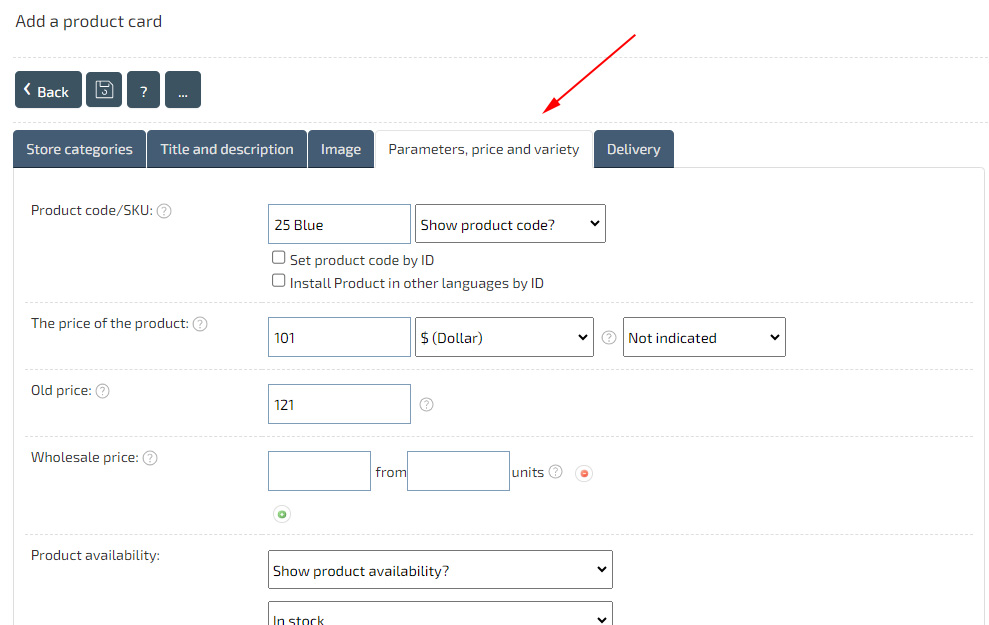Image resolution: width=989 pixels, height=625 pixels.
Task: Click the question mark help button in toolbar
Action: pyautogui.click(x=143, y=90)
